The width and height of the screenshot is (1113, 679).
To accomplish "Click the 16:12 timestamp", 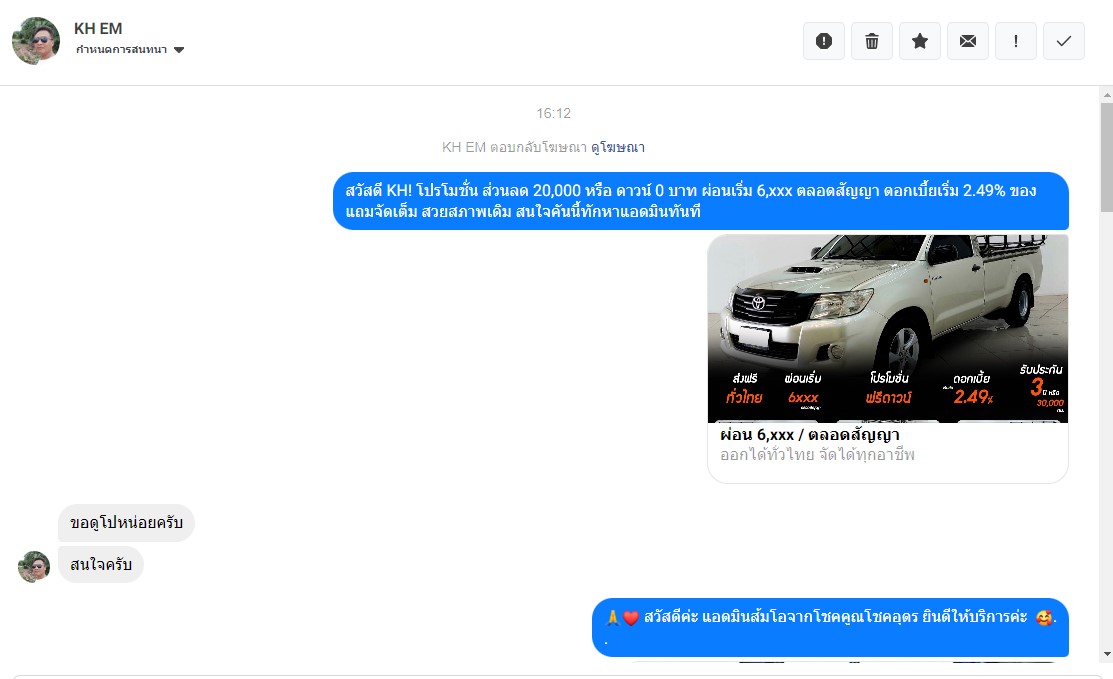I will coord(554,113).
